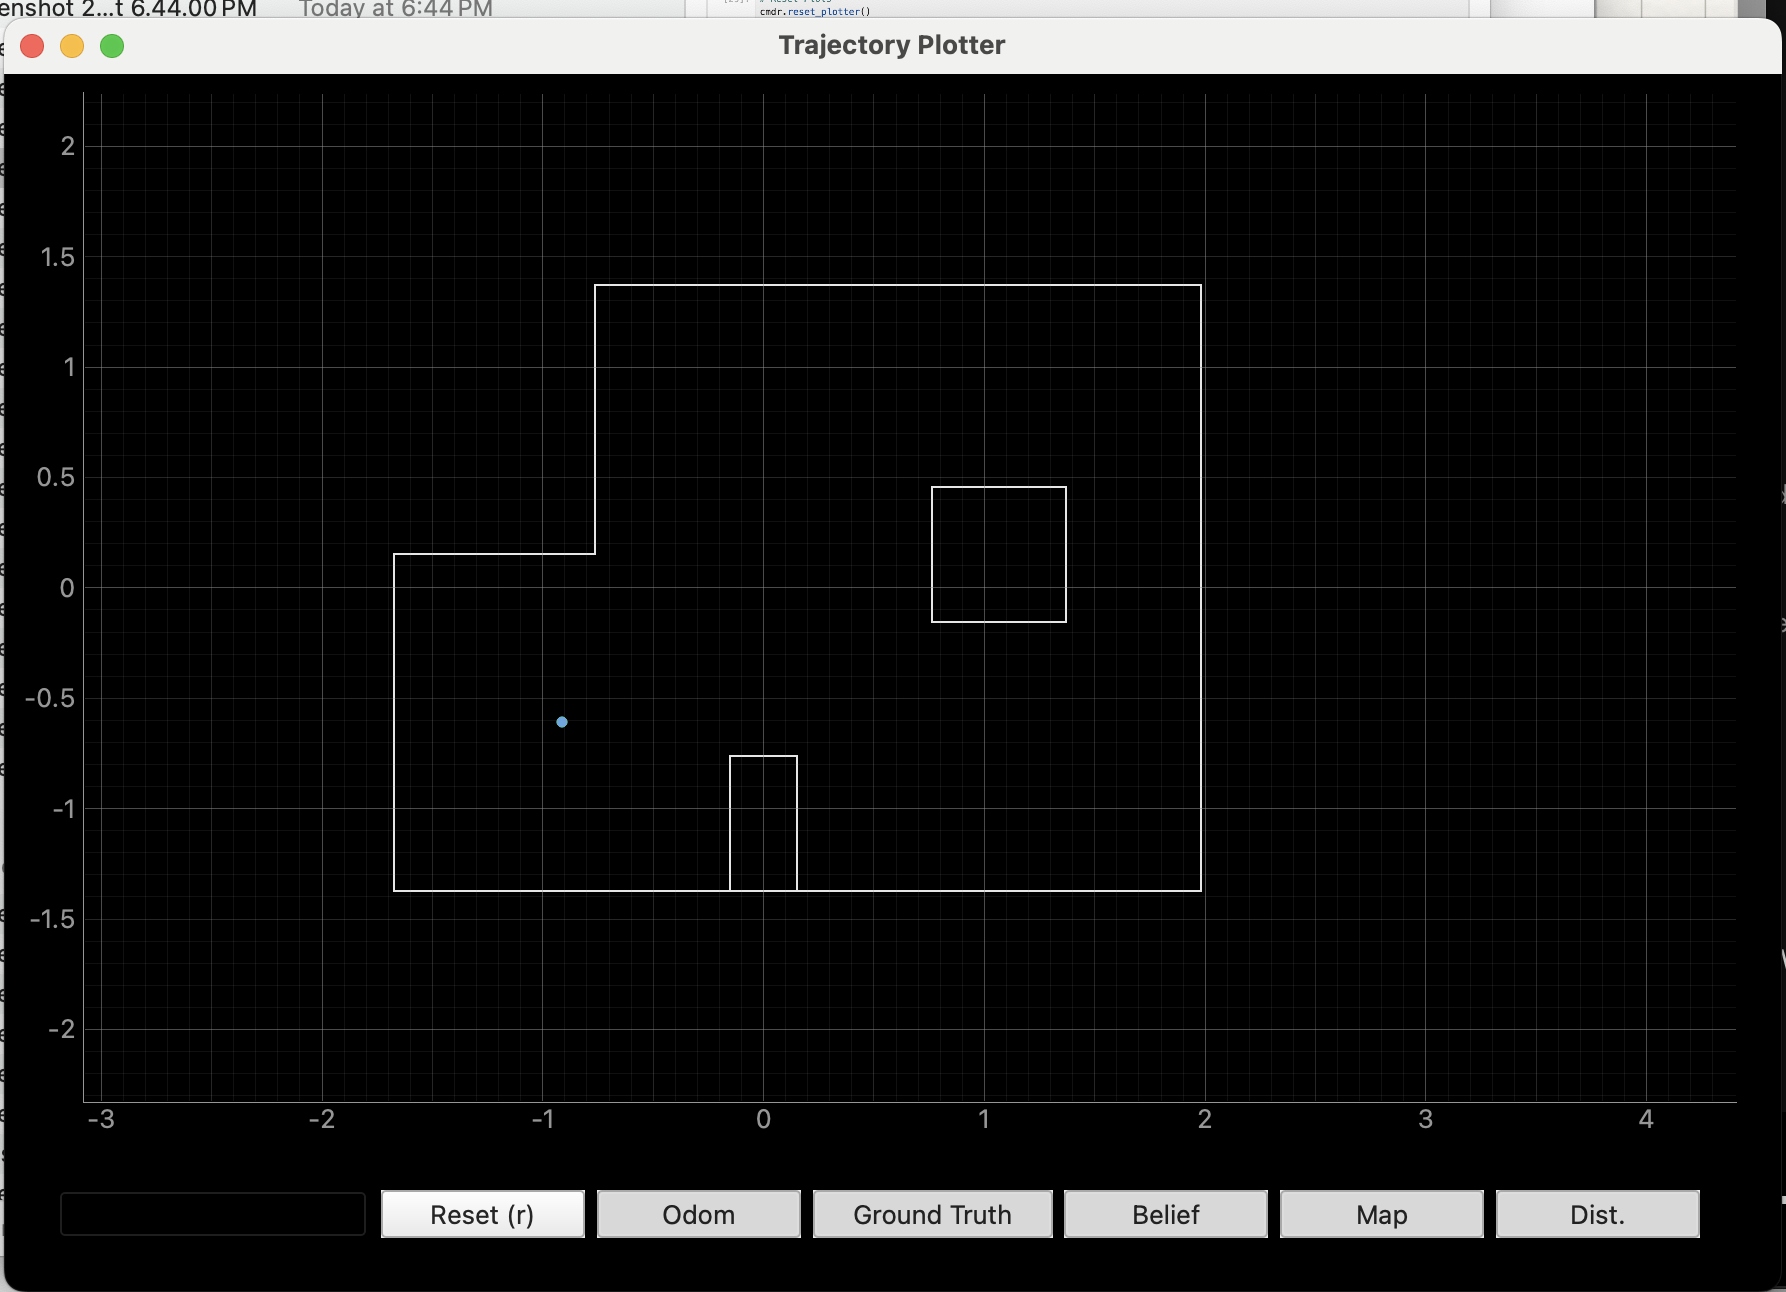This screenshot has height=1292, width=1786.
Task: Click the y-axis label -0.5
Action: [50, 698]
